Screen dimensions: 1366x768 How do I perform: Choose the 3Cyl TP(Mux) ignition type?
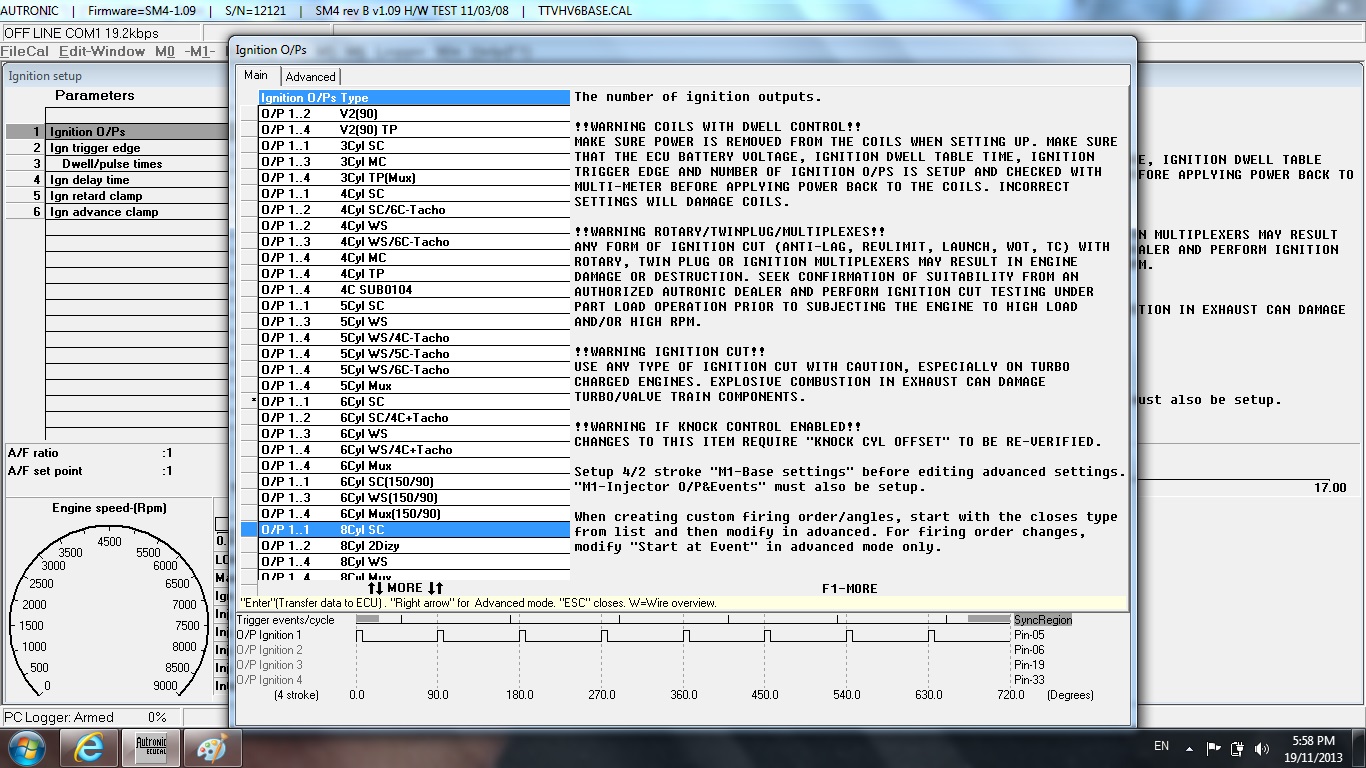tap(414, 178)
